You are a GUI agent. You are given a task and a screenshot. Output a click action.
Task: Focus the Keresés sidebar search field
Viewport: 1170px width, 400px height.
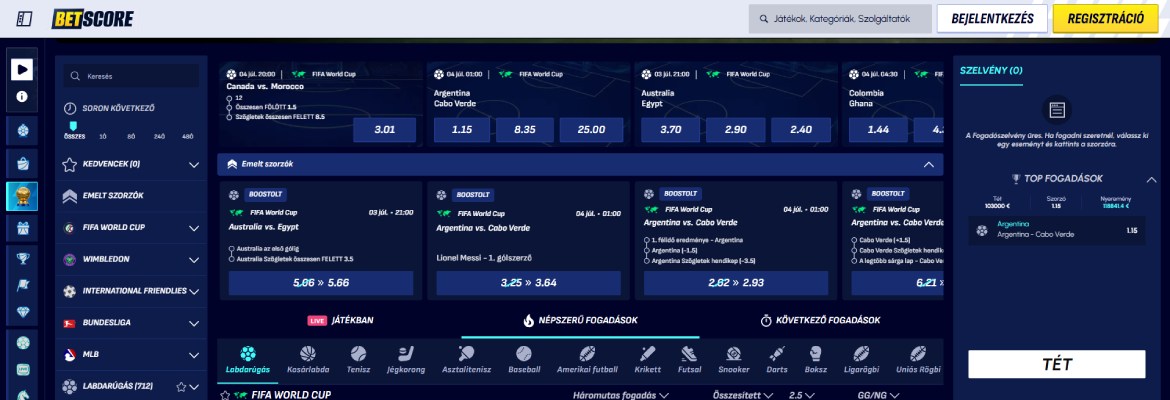(x=131, y=76)
